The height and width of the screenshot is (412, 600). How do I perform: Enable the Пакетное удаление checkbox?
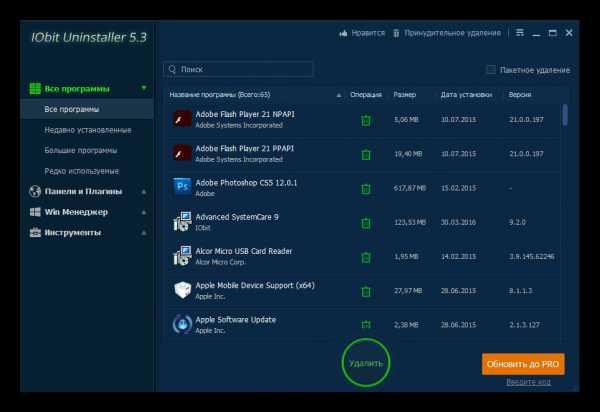[x=491, y=70]
